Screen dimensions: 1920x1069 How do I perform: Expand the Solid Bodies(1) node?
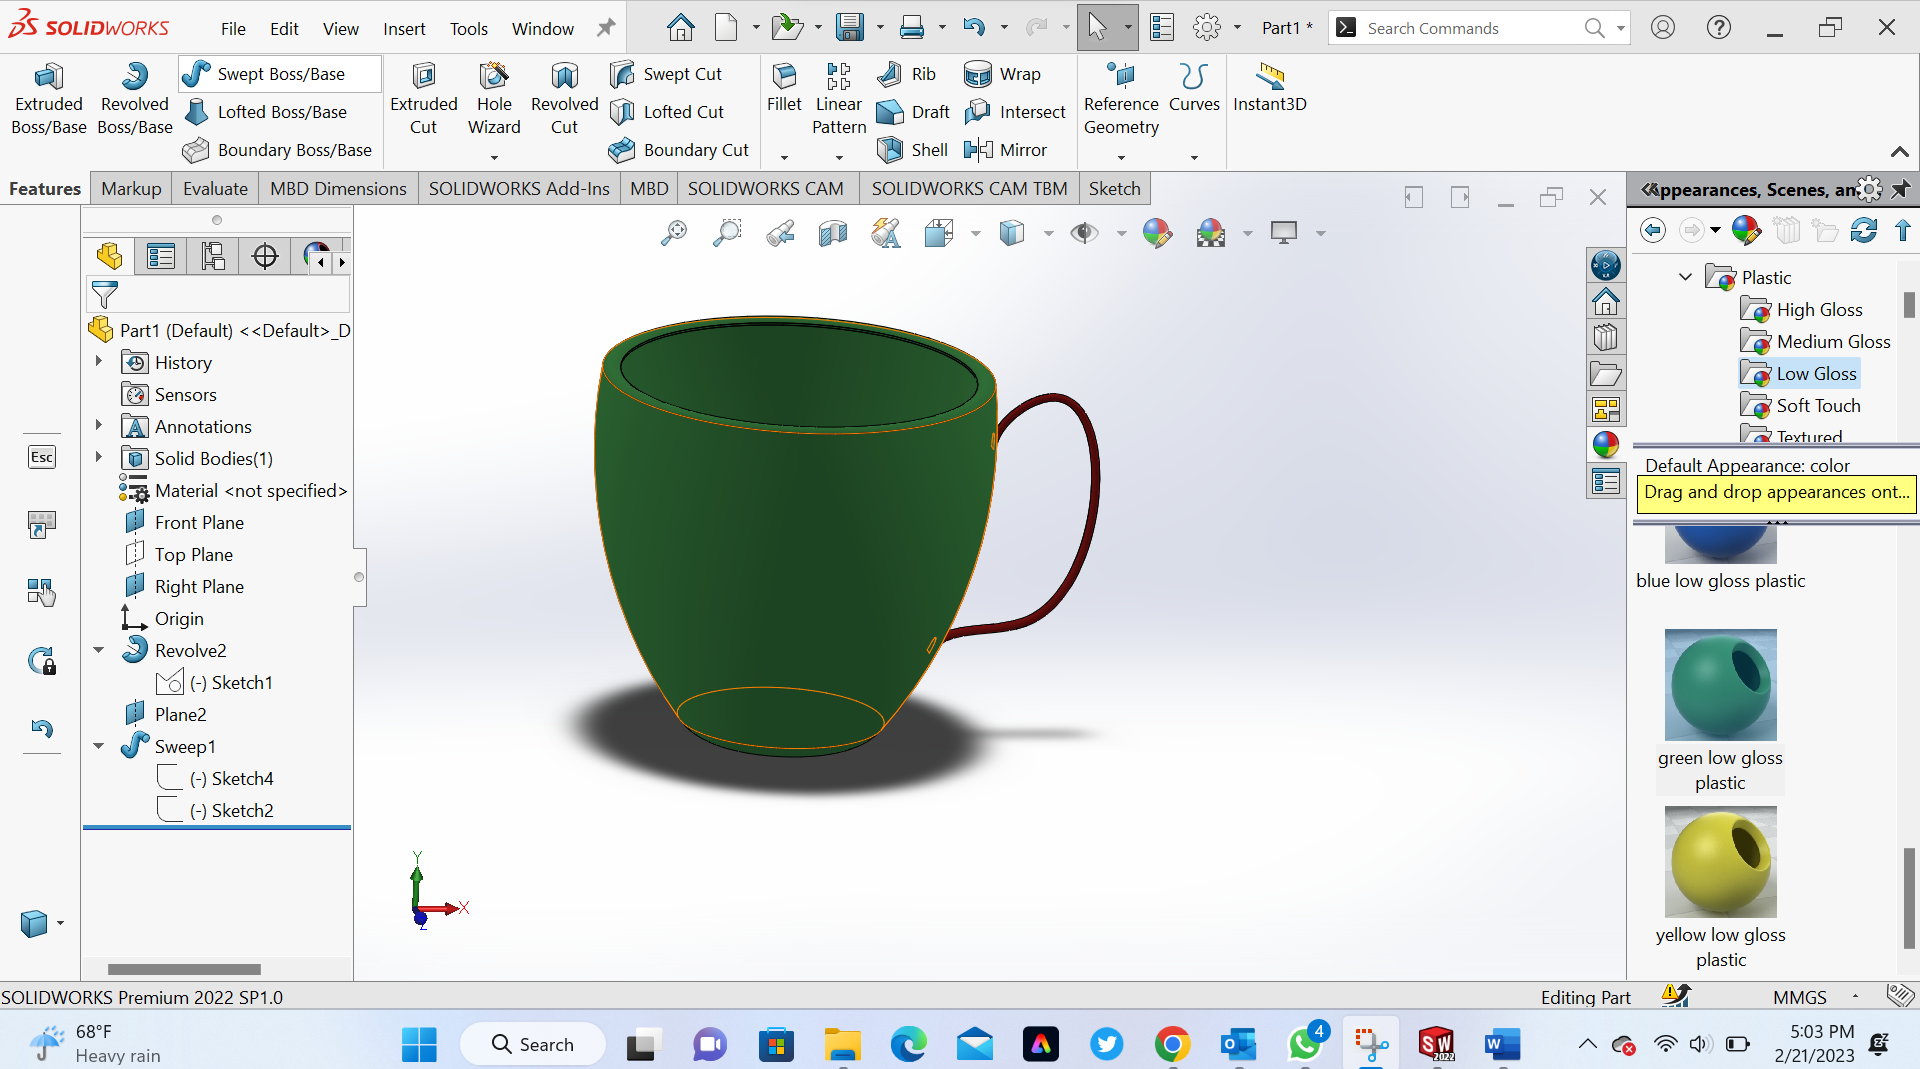[98, 457]
